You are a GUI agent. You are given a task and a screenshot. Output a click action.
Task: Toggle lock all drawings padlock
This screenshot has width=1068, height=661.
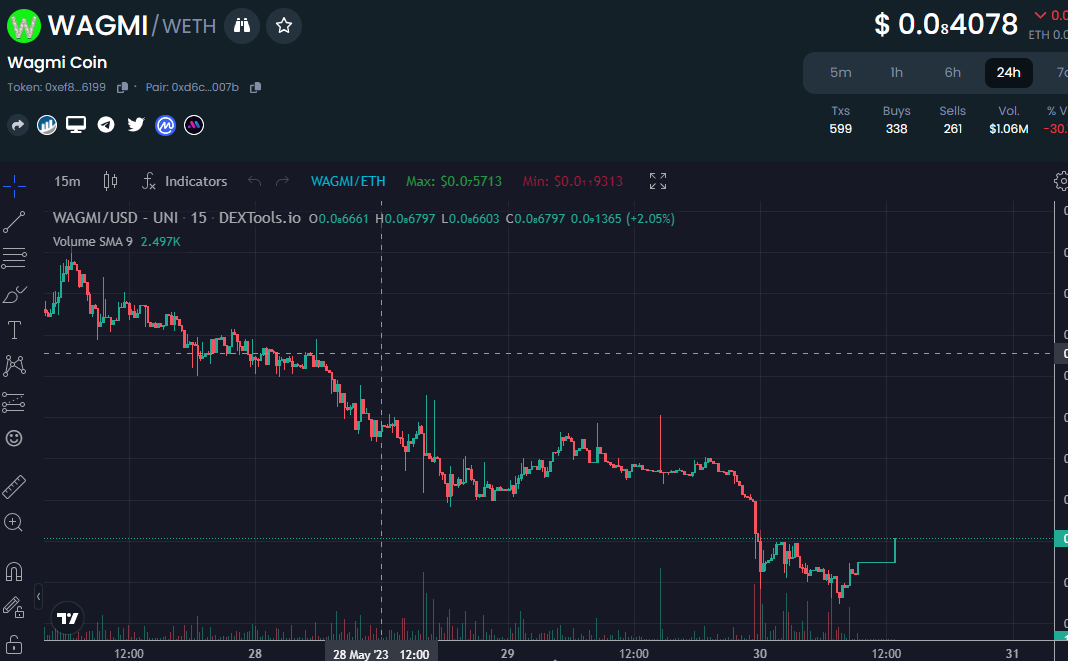[x=14, y=643]
